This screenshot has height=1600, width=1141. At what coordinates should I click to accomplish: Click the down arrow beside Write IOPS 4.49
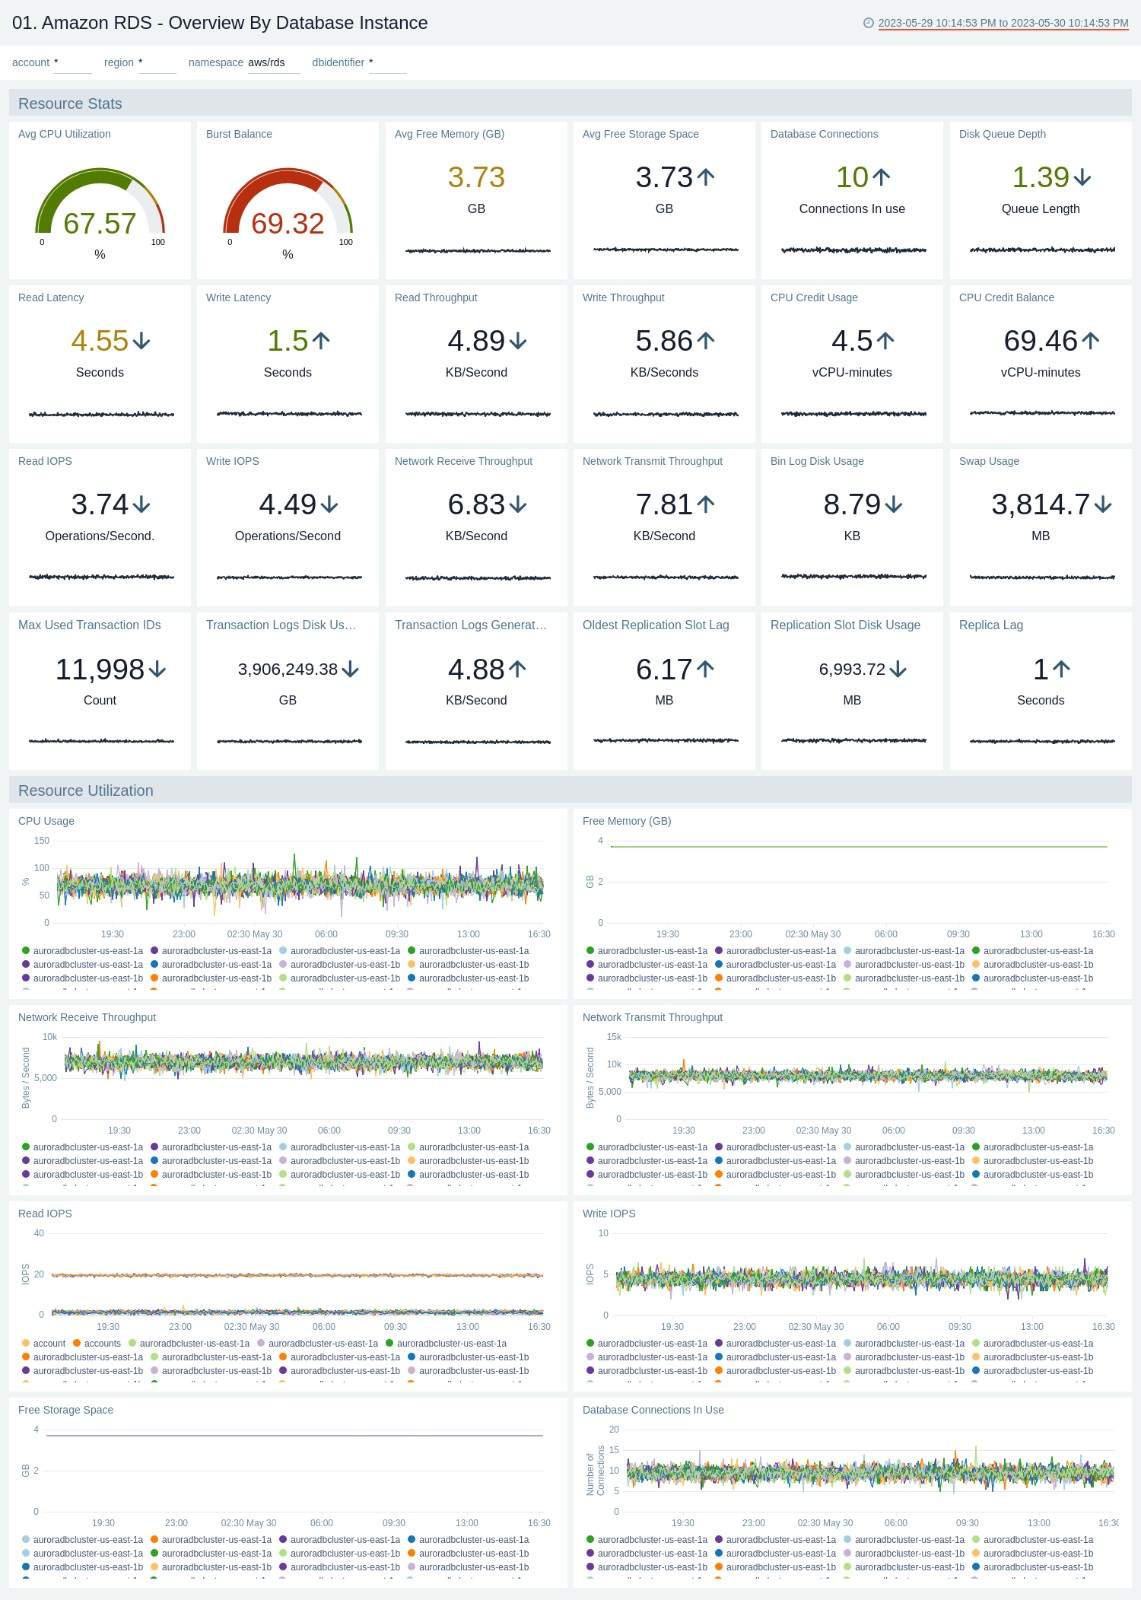click(x=330, y=505)
